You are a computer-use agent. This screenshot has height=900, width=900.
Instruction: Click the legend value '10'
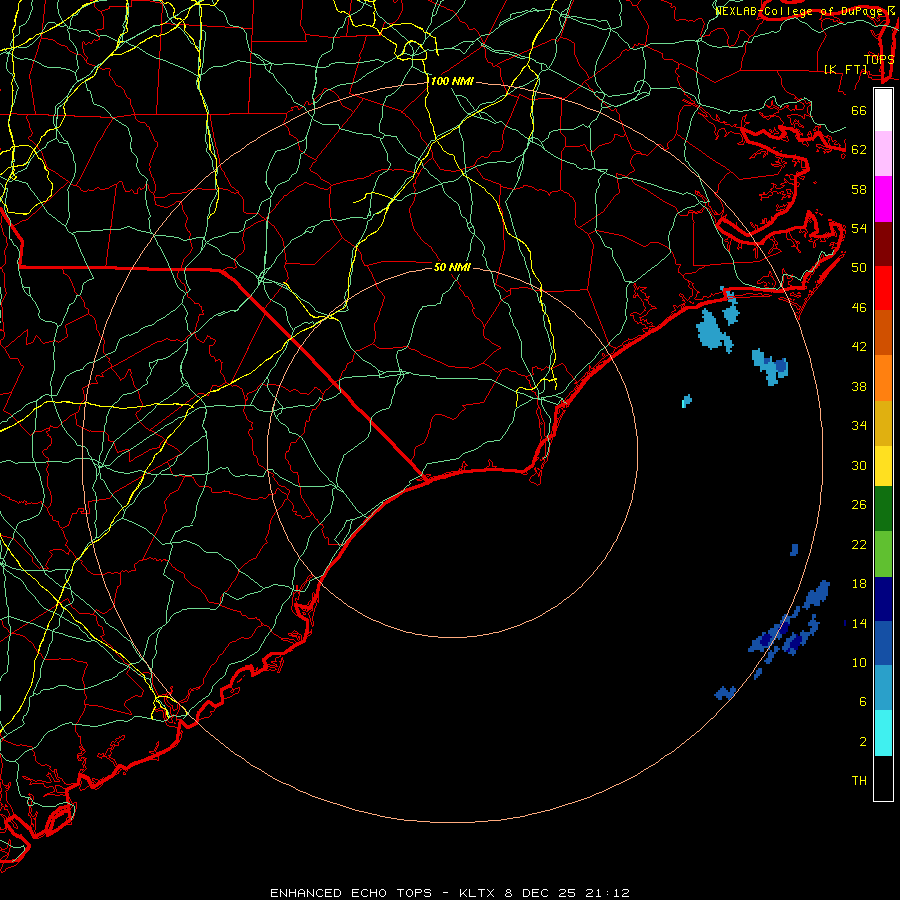[x=859, y=662]
